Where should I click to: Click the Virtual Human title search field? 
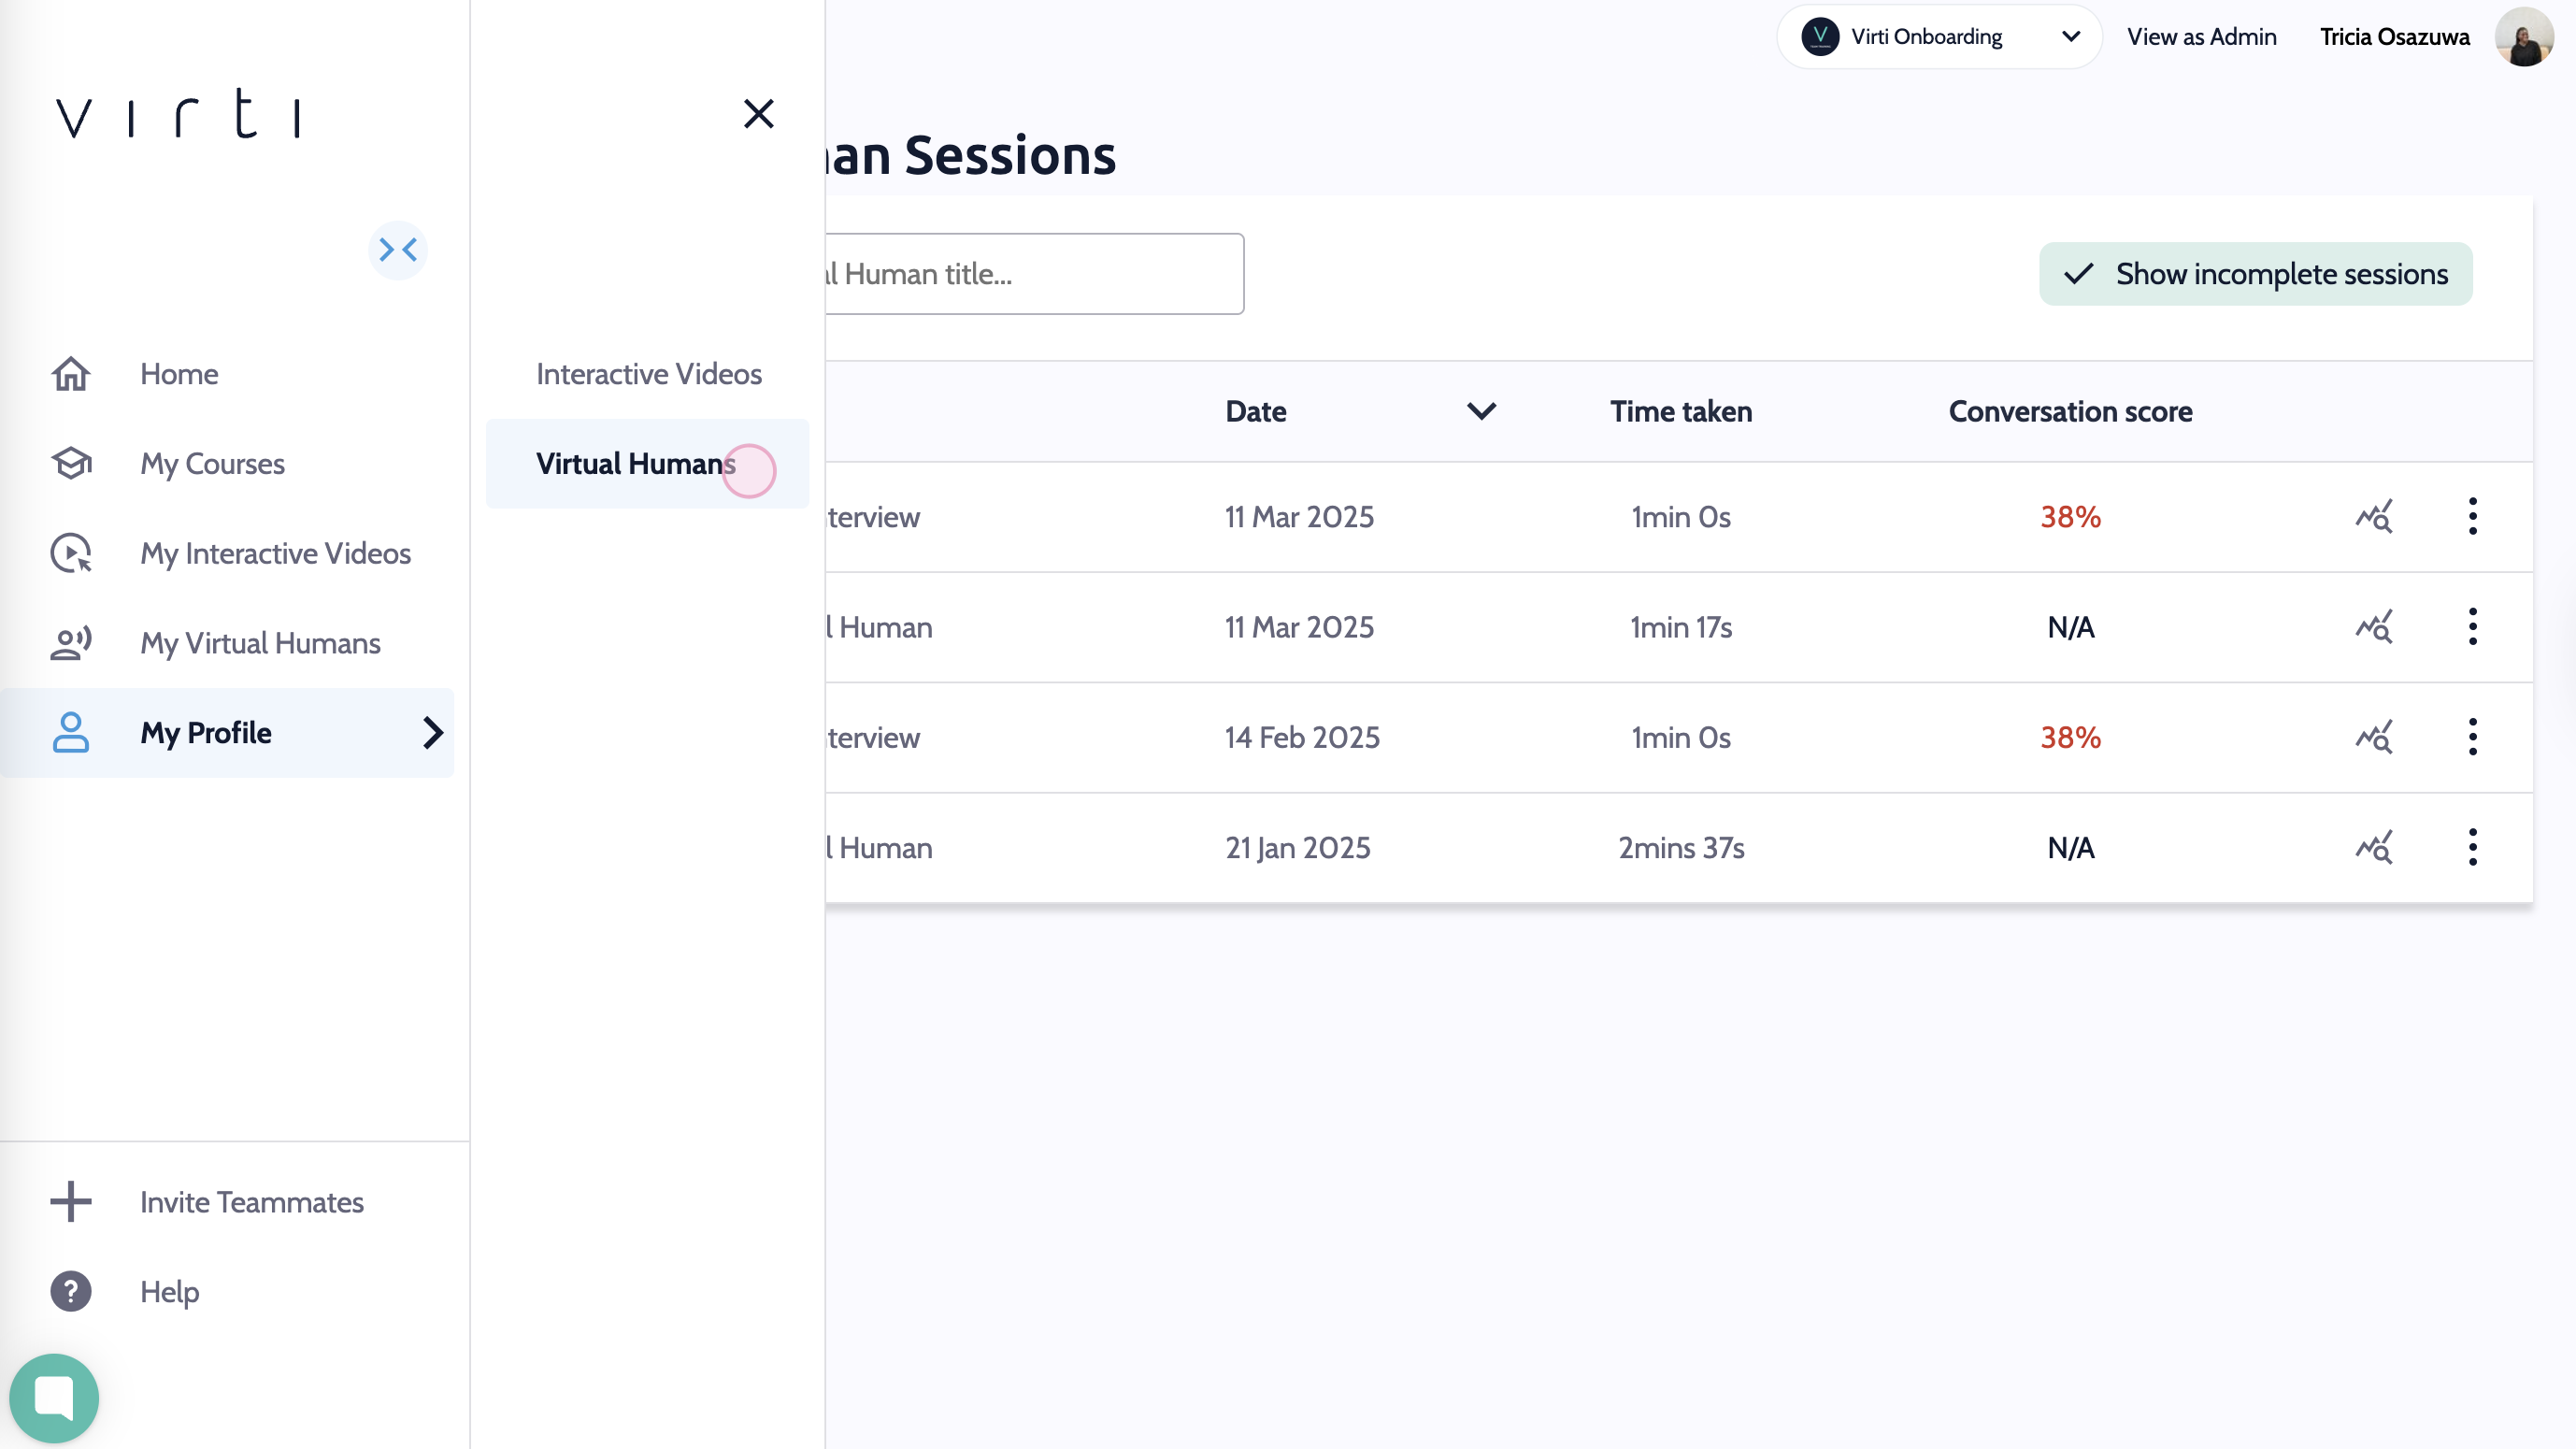(x=1033, y=274)
